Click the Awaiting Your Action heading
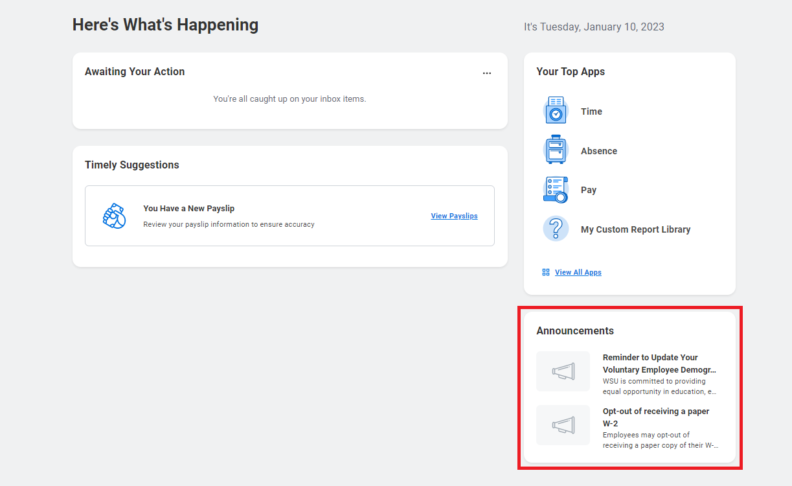792x486 pixels. tap(134, 72)
